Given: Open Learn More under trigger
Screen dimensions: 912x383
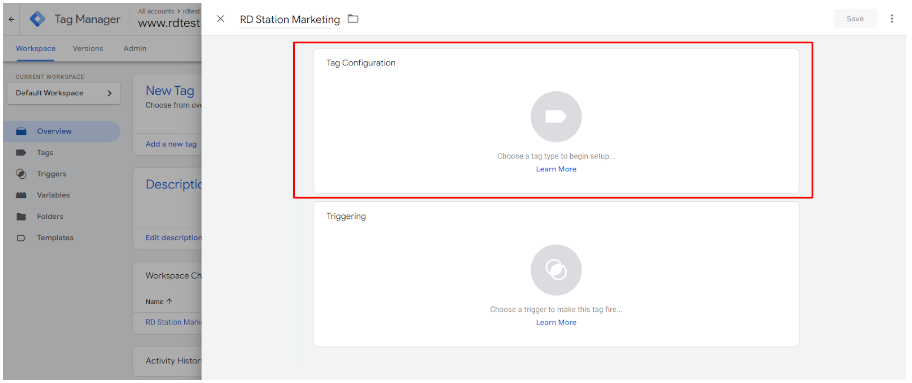Looking at the screenshot, I should tap(556, 322).
